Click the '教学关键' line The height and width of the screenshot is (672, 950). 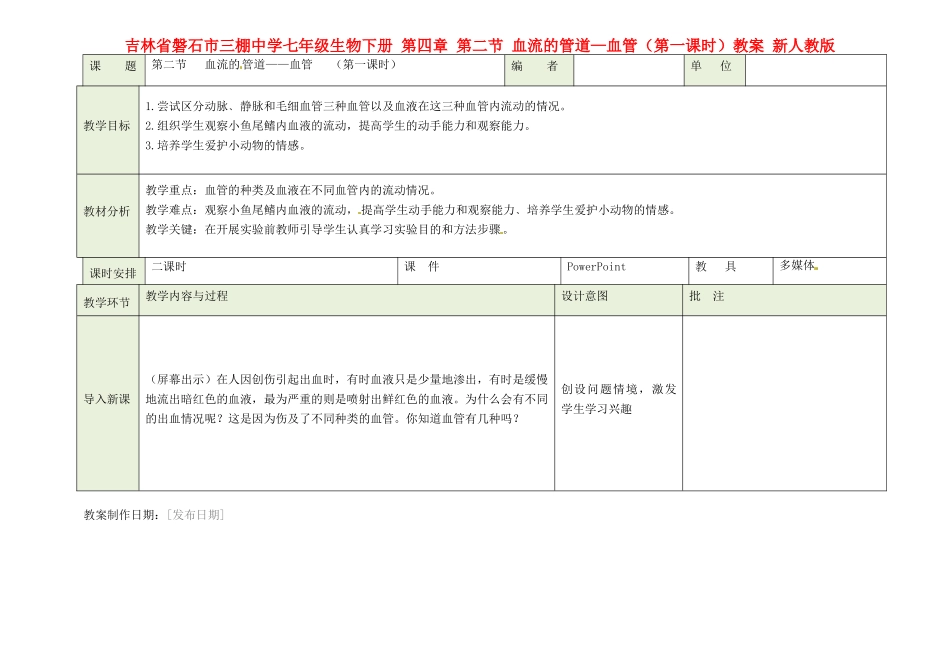[327, 230]
